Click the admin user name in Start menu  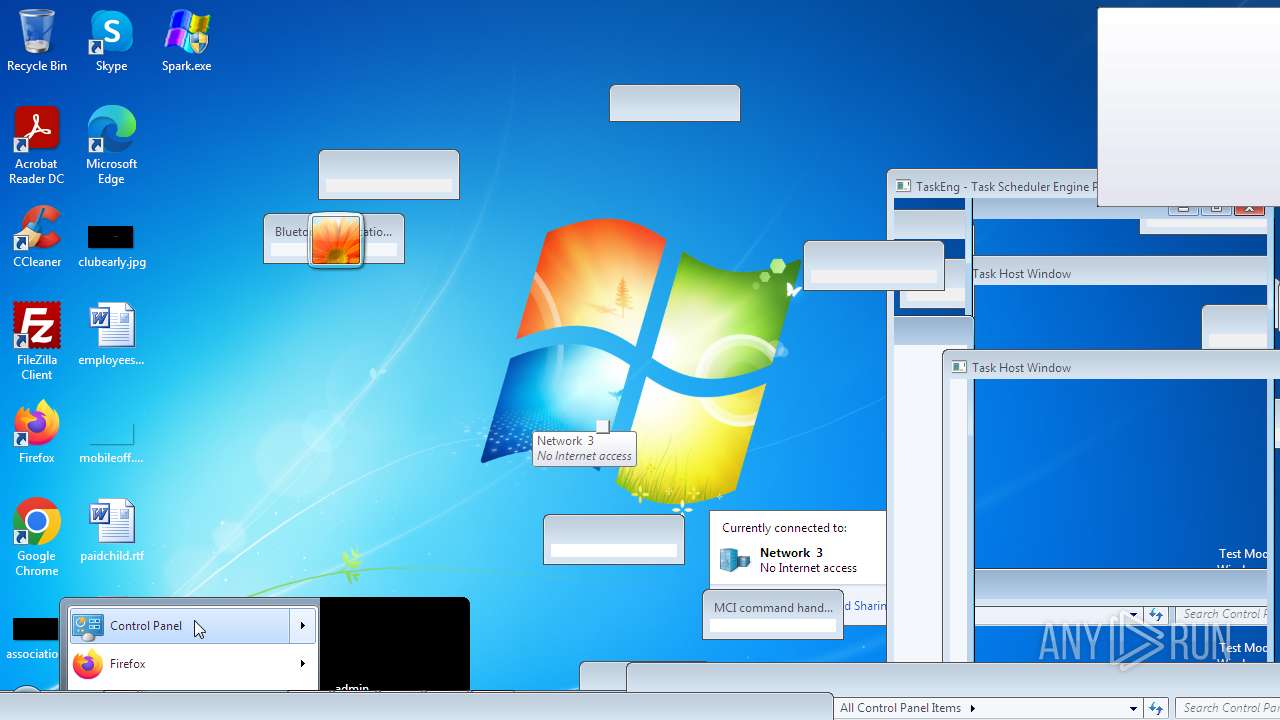click(352, 688)
